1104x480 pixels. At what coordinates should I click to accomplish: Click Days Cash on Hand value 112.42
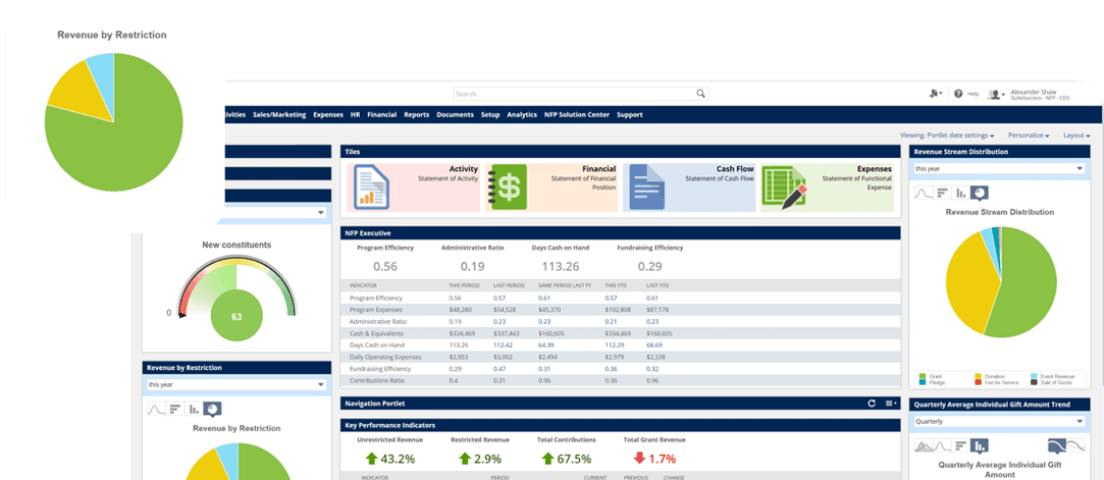click(503, 345)
